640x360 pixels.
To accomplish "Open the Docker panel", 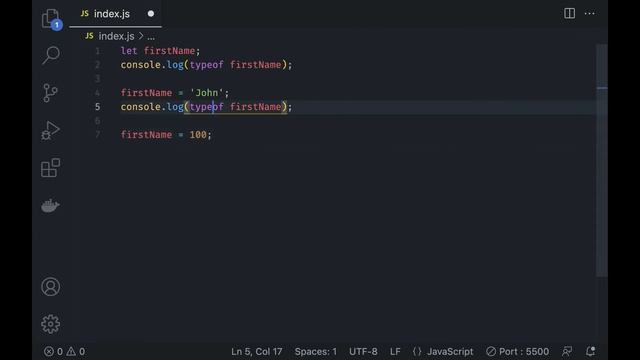I will click(x=51, y=206).
